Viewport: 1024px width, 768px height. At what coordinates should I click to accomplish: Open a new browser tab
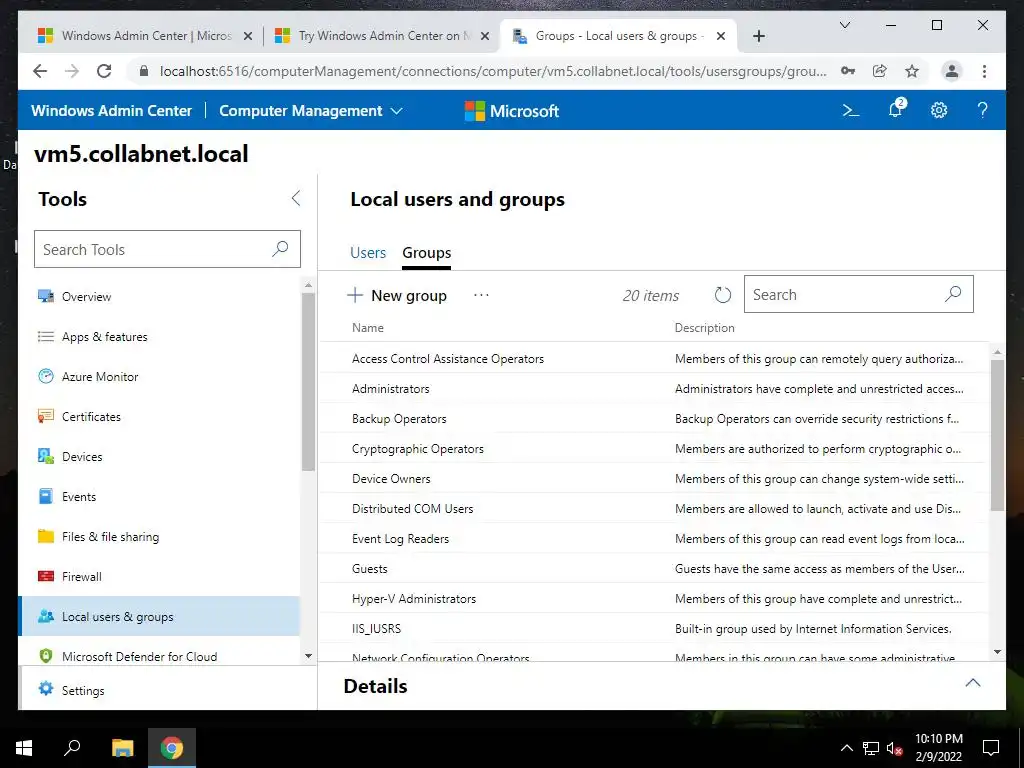coord(758,37)
